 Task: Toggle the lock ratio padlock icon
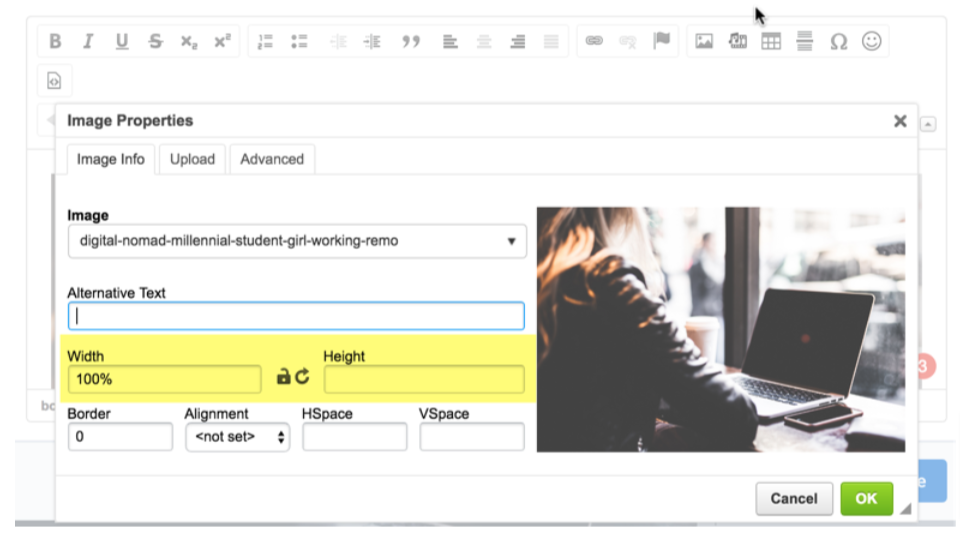coord(283,378)
